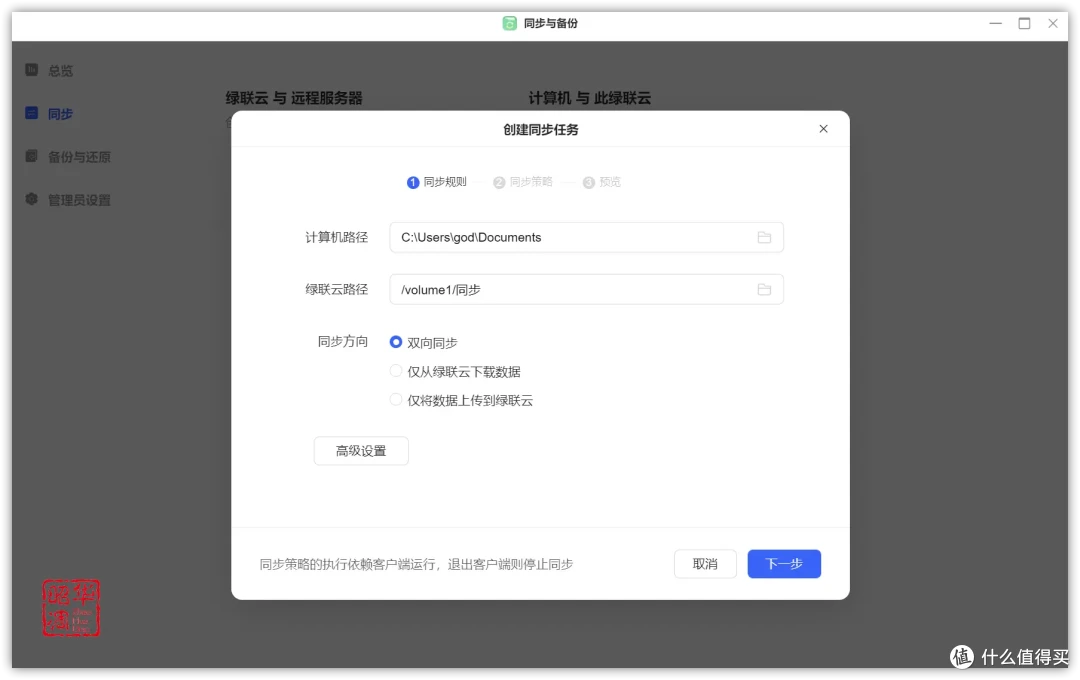Image resolution: width=1080 pixels, height=680 pixels.
Task: Close the 创建同步任务 dialog
Action: [x=823, y=129]
